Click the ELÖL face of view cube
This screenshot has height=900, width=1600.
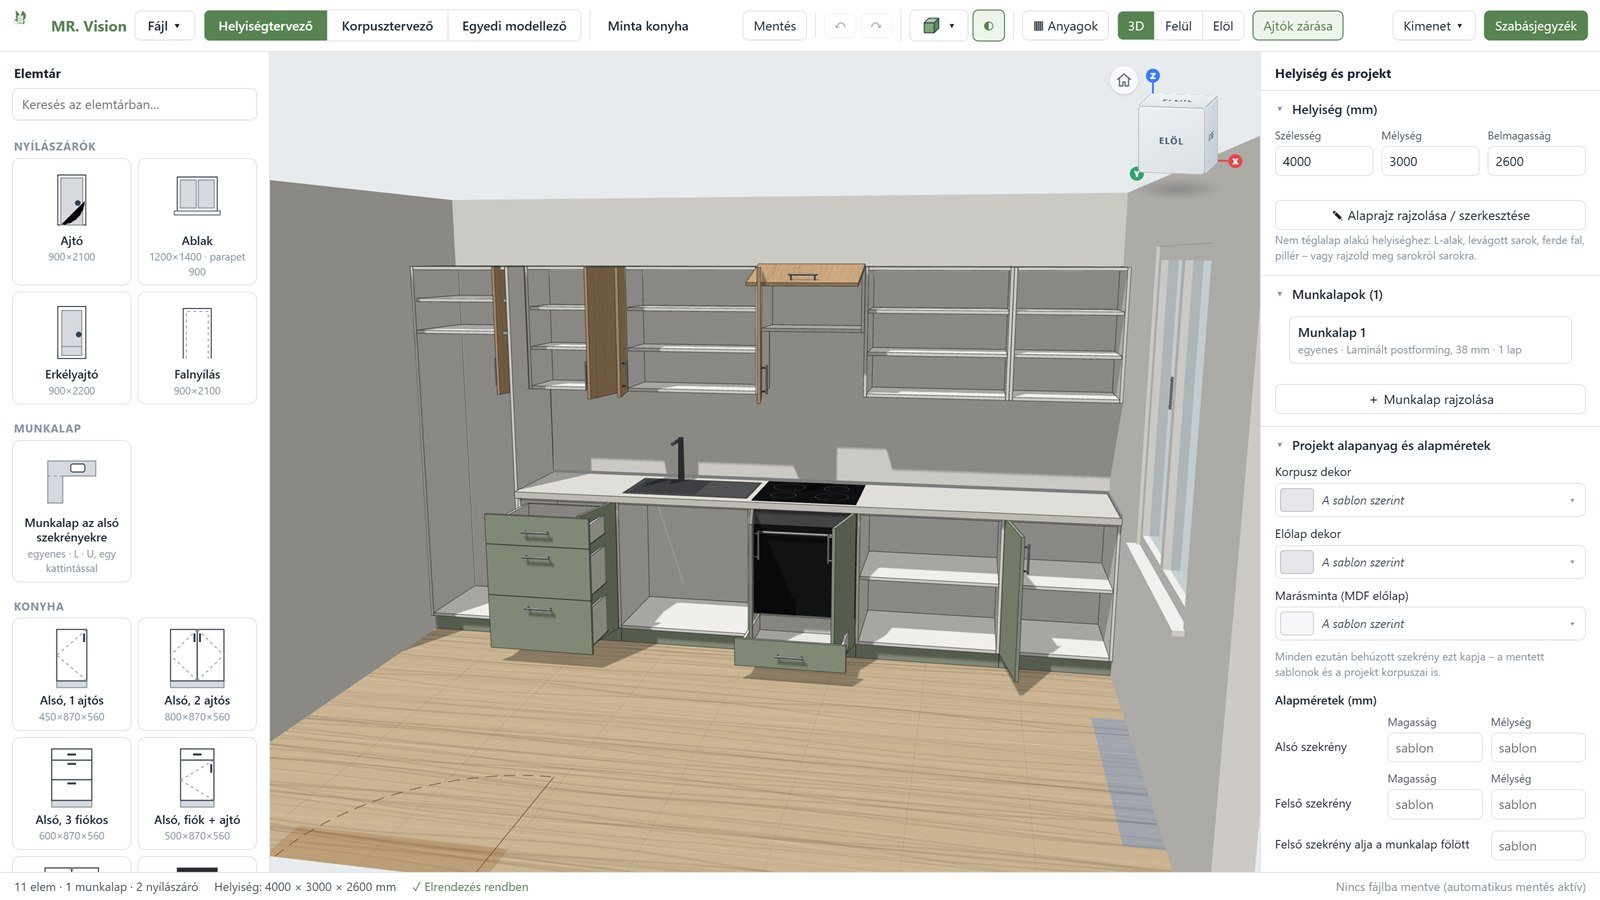[1171, 141]
